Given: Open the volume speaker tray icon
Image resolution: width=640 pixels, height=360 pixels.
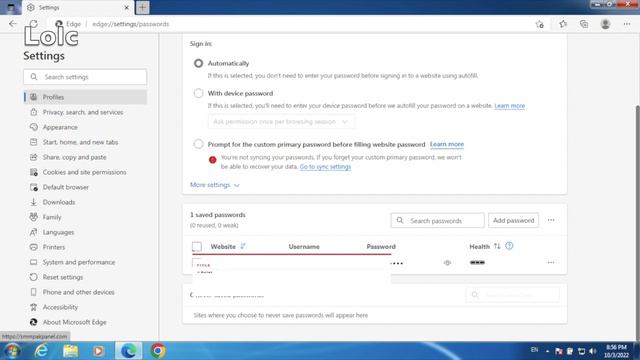Looking at the screenshot, I should coord(593,351).
